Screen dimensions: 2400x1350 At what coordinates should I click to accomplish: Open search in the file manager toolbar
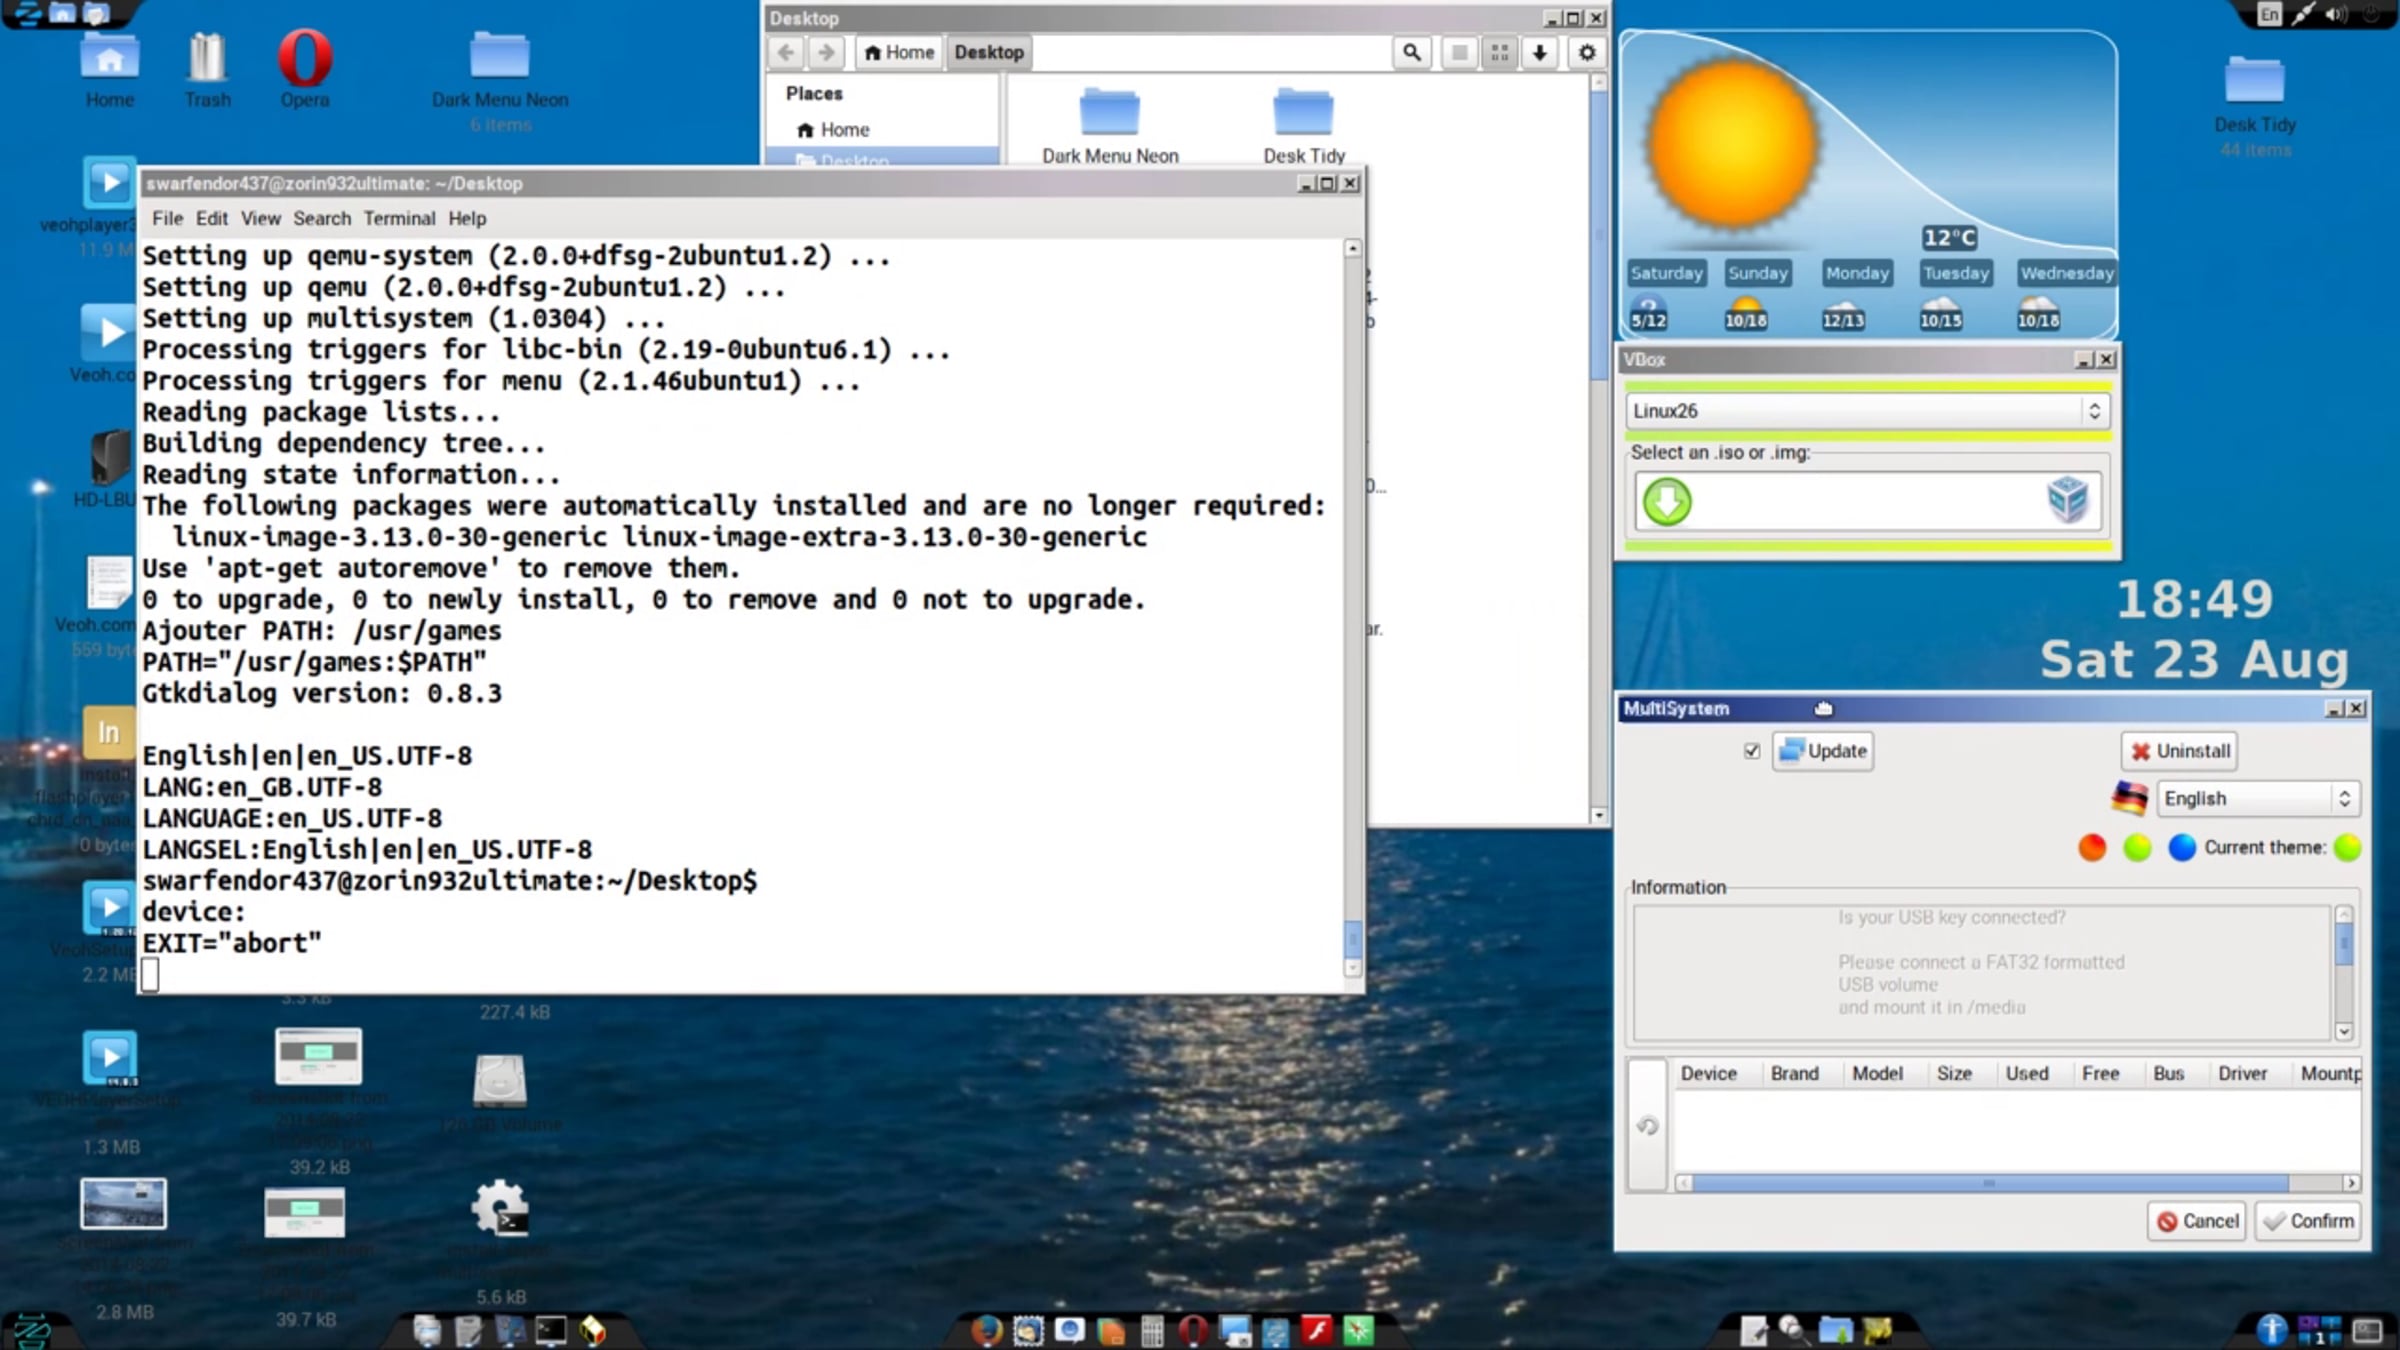click(x=1411, y=52)
